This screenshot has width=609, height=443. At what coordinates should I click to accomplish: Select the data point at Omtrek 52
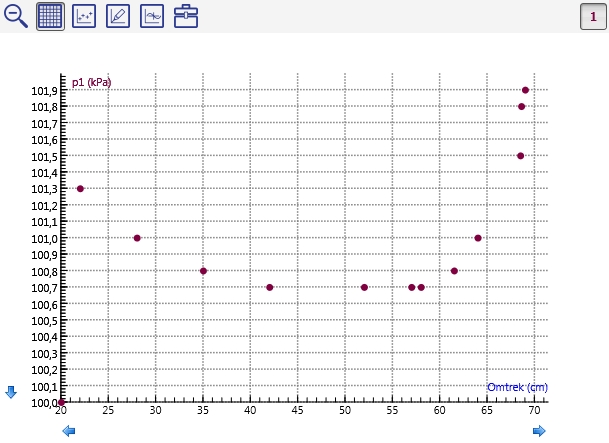[364, 287]
